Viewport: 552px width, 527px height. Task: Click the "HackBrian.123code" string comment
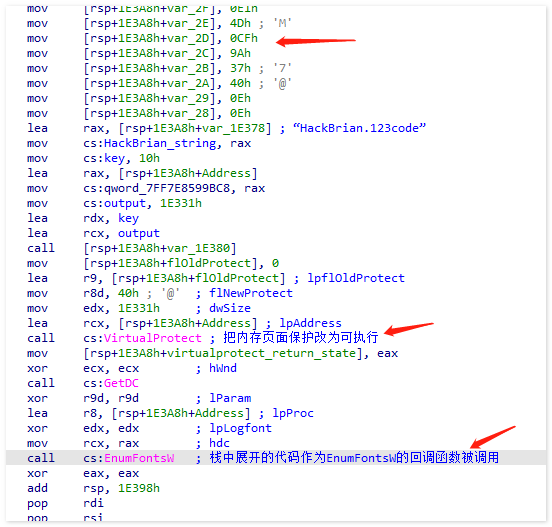[x=359, y=128]
